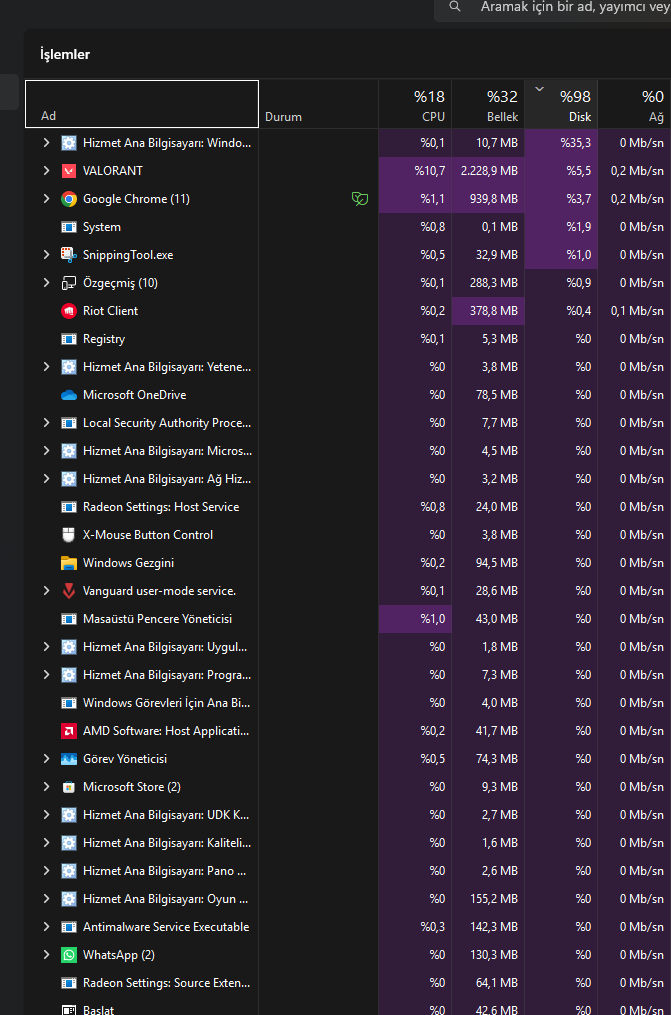Expand the Microsoft Store (2) group

click(x=46, y=786)
